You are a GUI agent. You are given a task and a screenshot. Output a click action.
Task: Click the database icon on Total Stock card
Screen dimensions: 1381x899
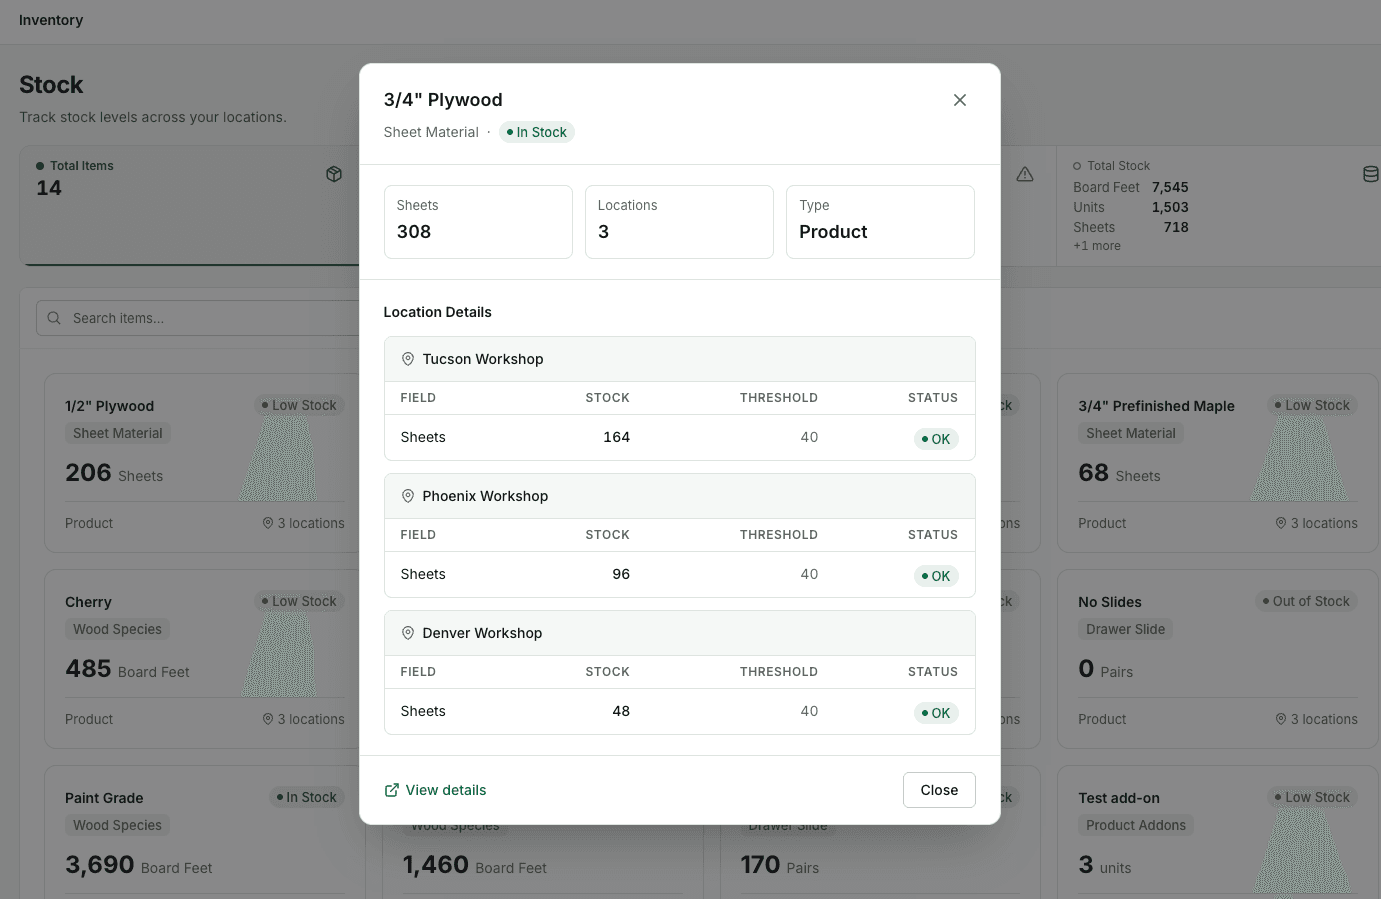click(x=1371, y=174)
